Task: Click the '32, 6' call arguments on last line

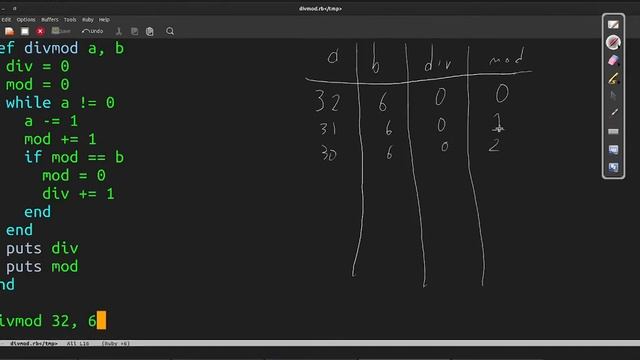Action: (x=74, y=321)
